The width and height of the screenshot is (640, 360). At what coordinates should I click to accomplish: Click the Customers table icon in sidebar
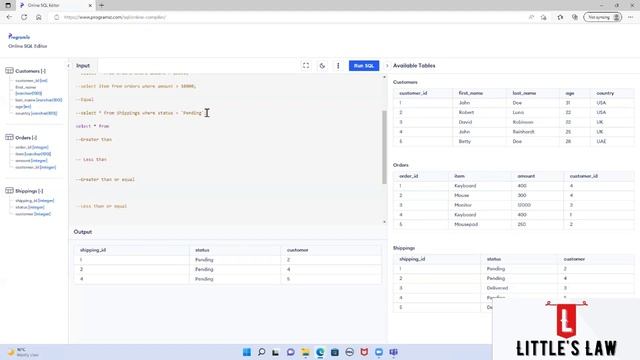pyautogui.click(x=9, y=71)
